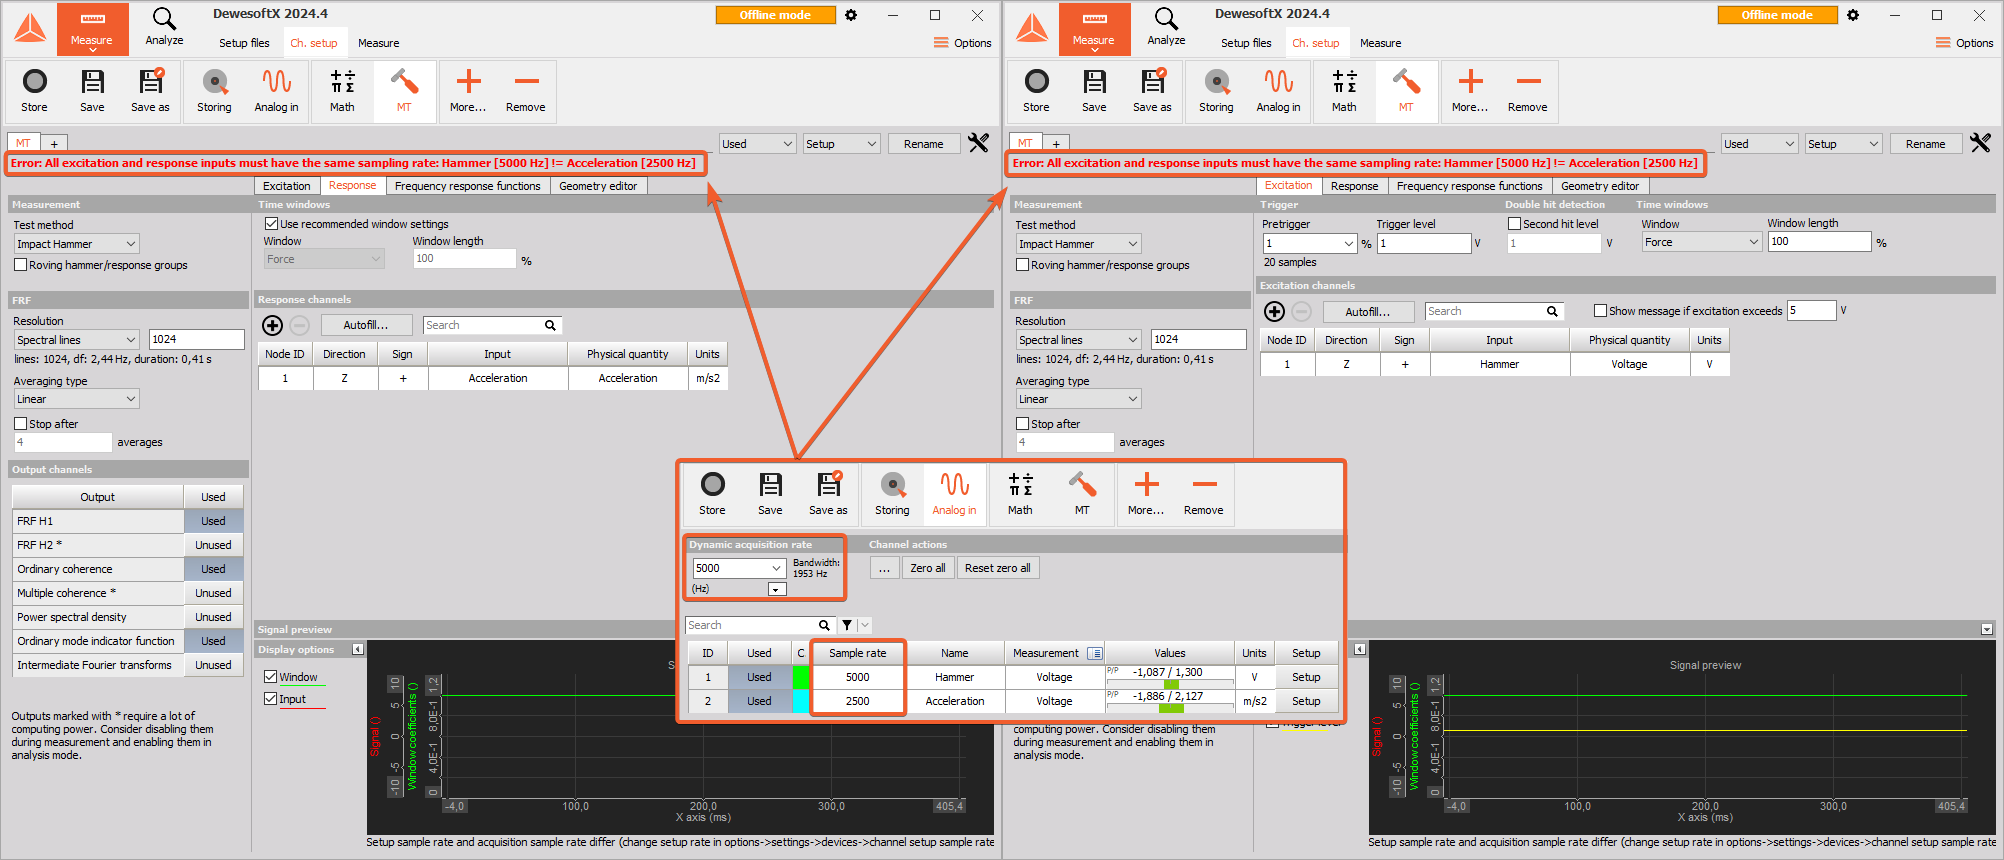Open Frequency response functions tab left window

pyautogui.click(x=467, y=186)
